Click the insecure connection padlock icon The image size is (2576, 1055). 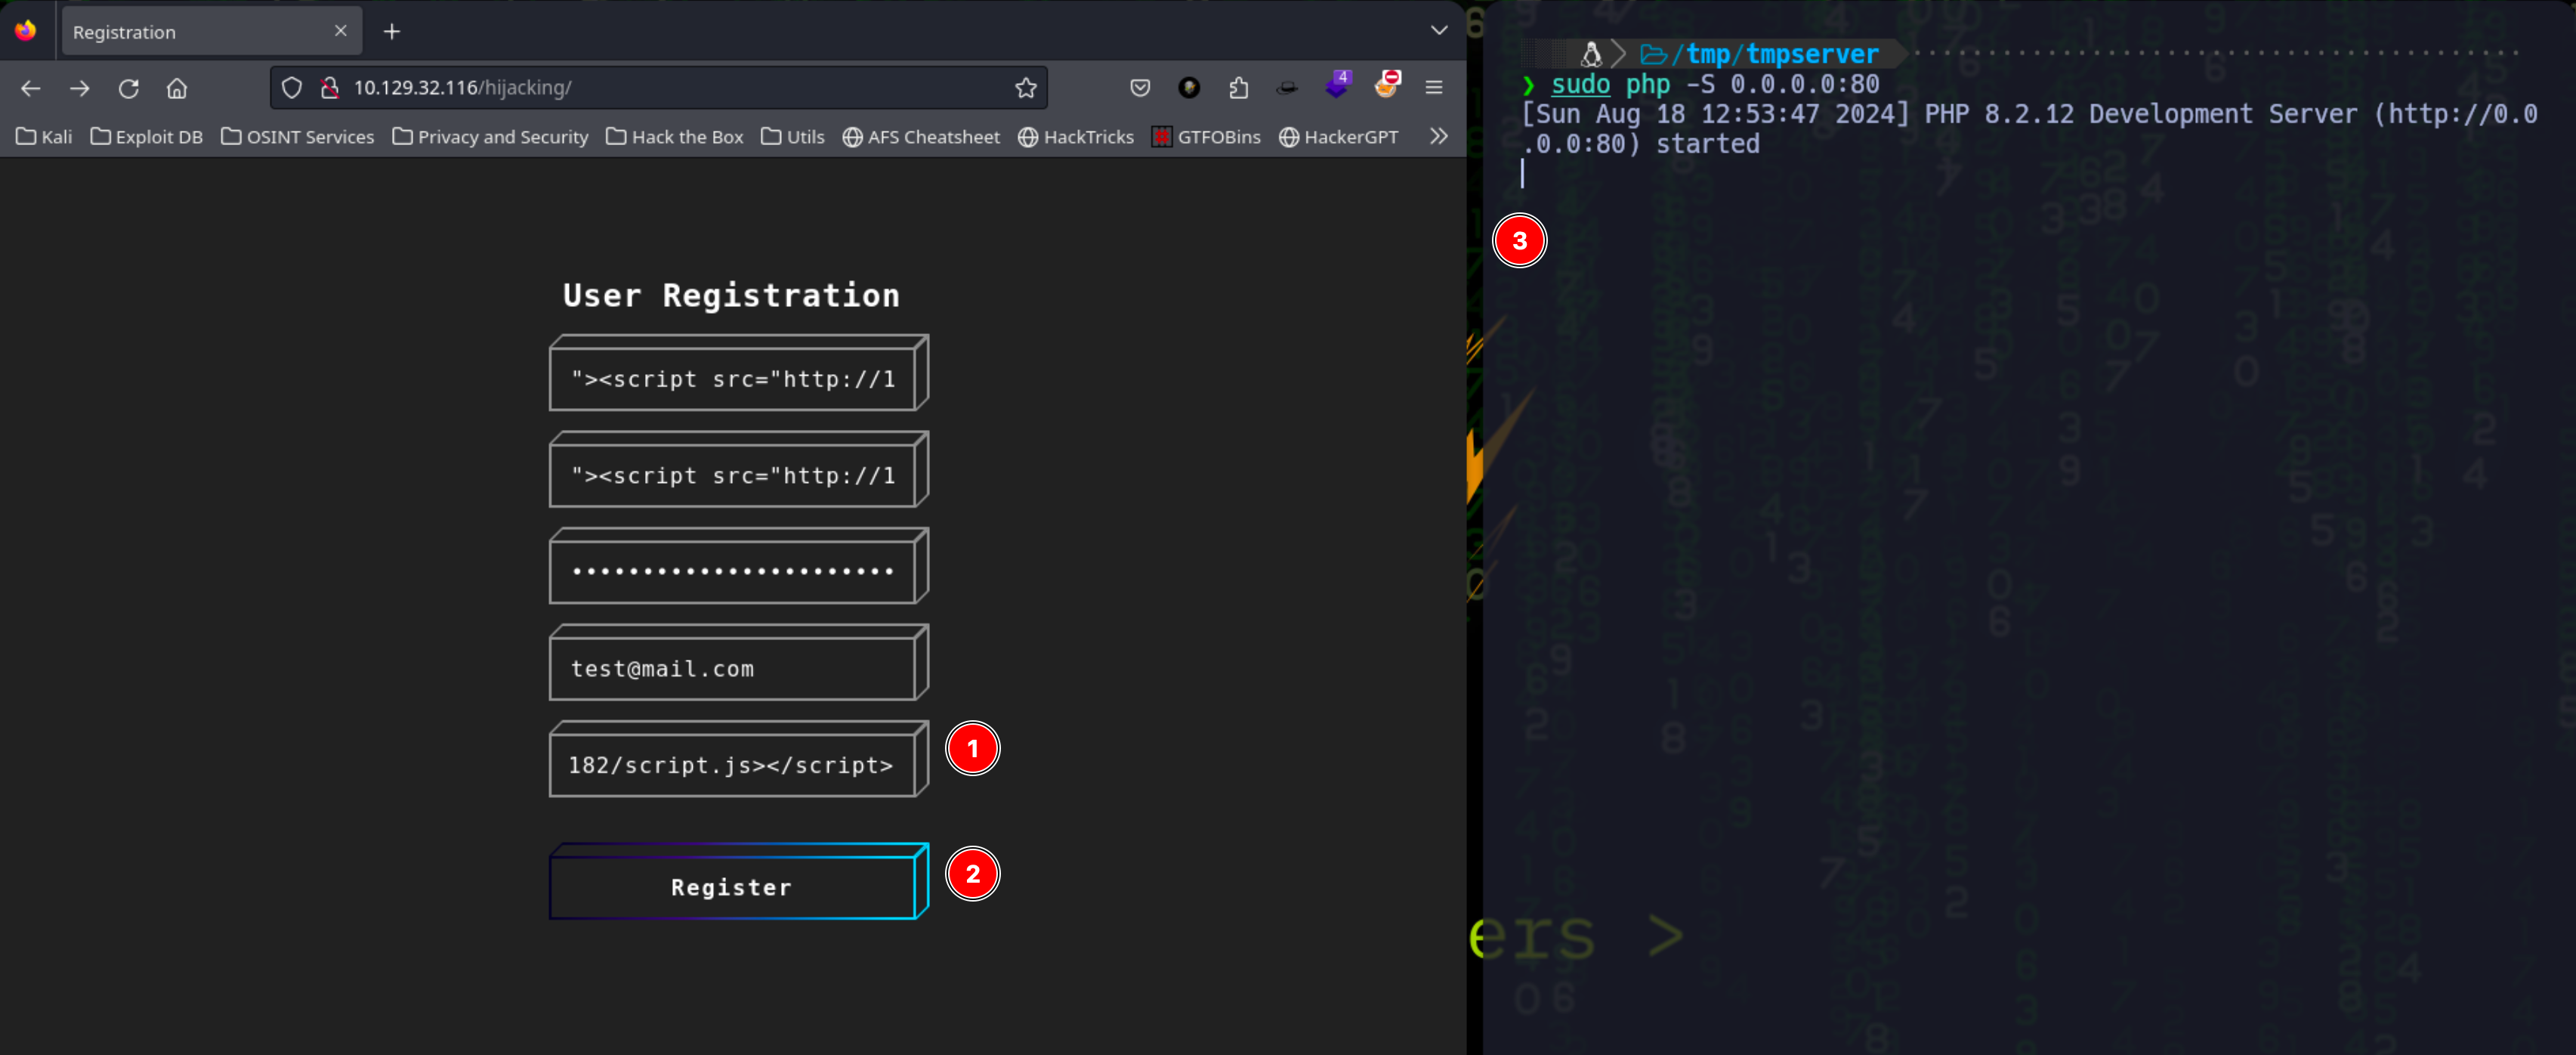point(329,88)
